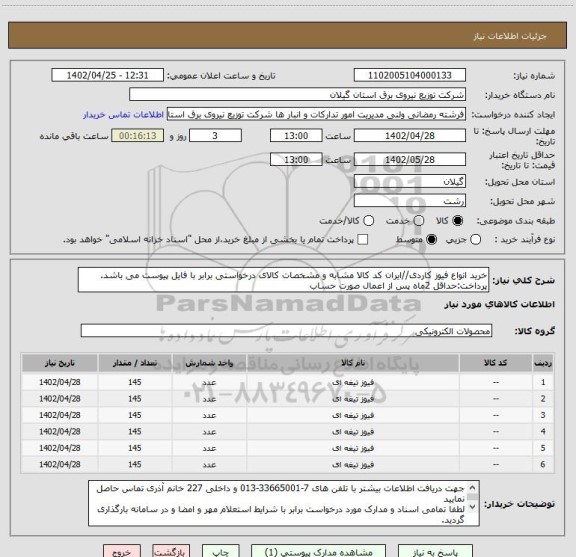
Task: Click the 13:00 price validity time field
Action: [296, 159]
